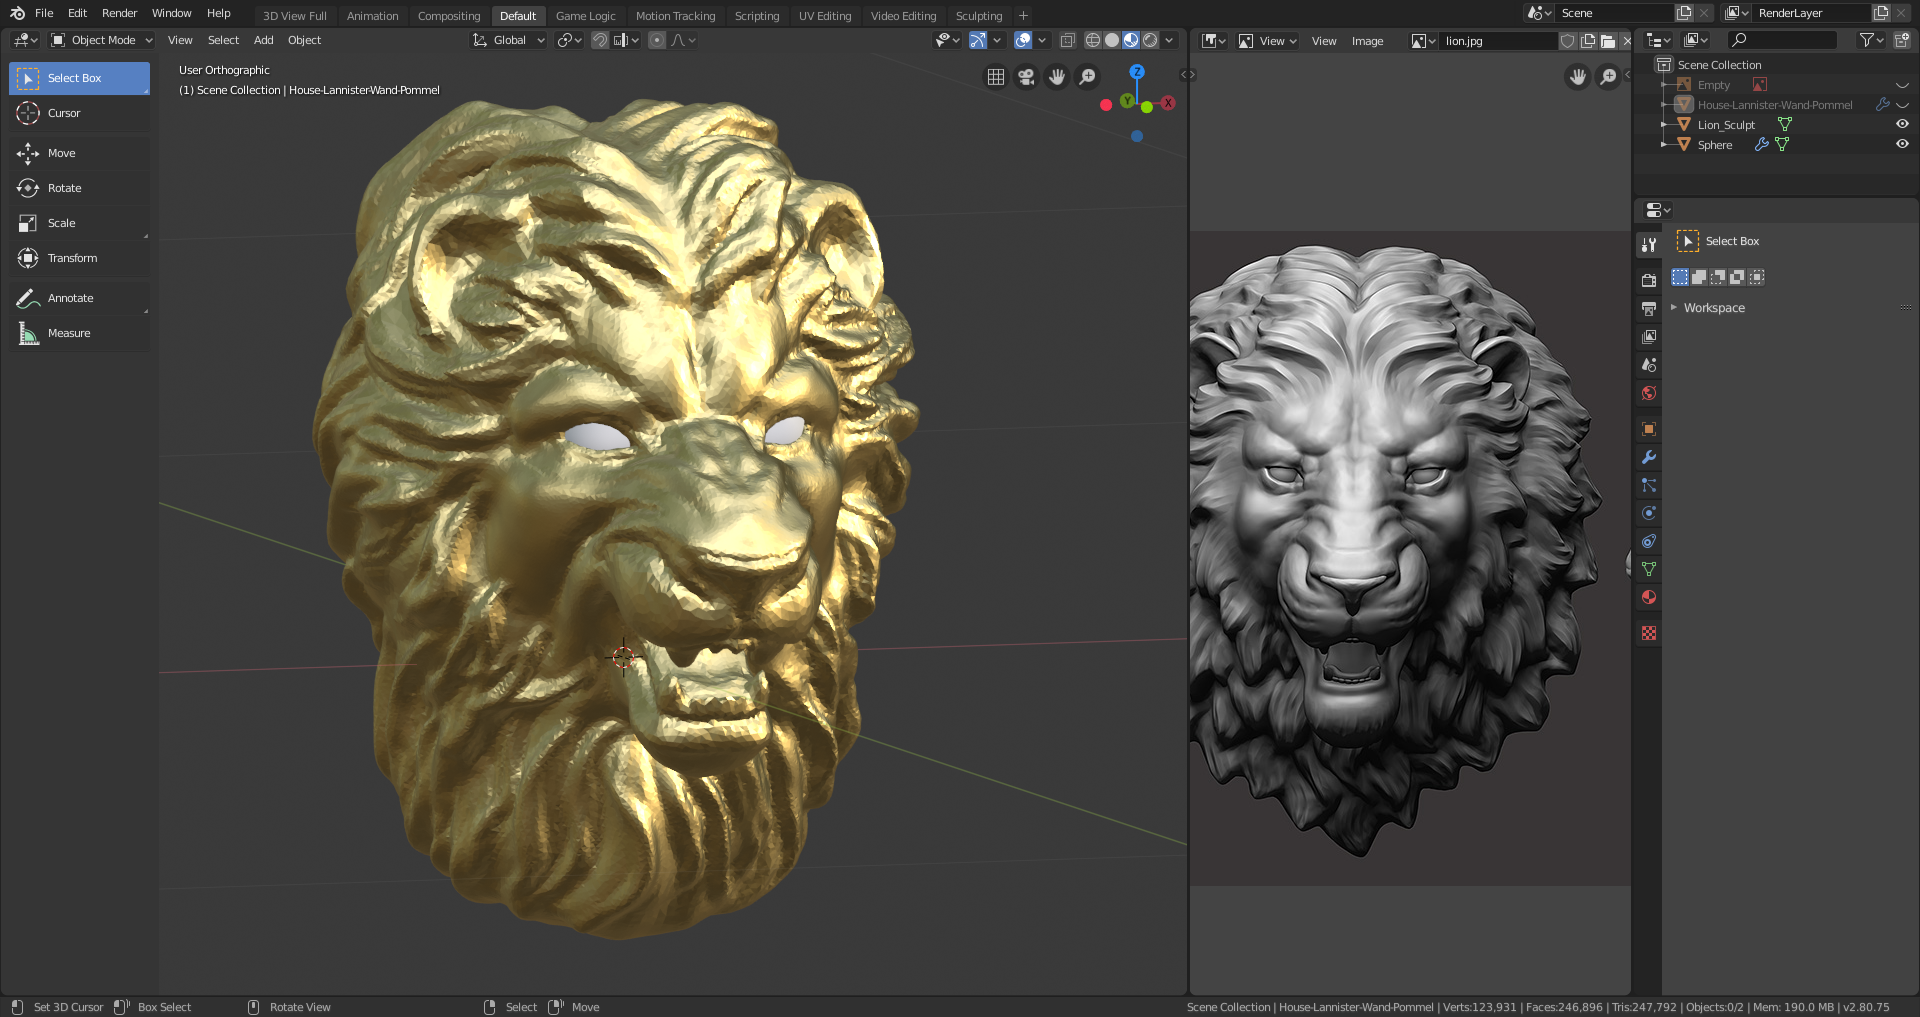Open the Modifiers properties tab
The image size is (1920, 1017).
tap(1649, 457)
